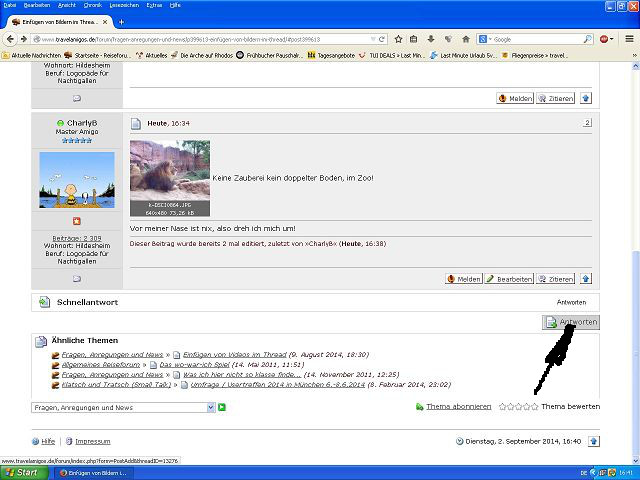The width and height of the screenshot is (640, 480).
Task: Click Melden on CharlyB's 16:34 post
Action: tap(463, 279)
